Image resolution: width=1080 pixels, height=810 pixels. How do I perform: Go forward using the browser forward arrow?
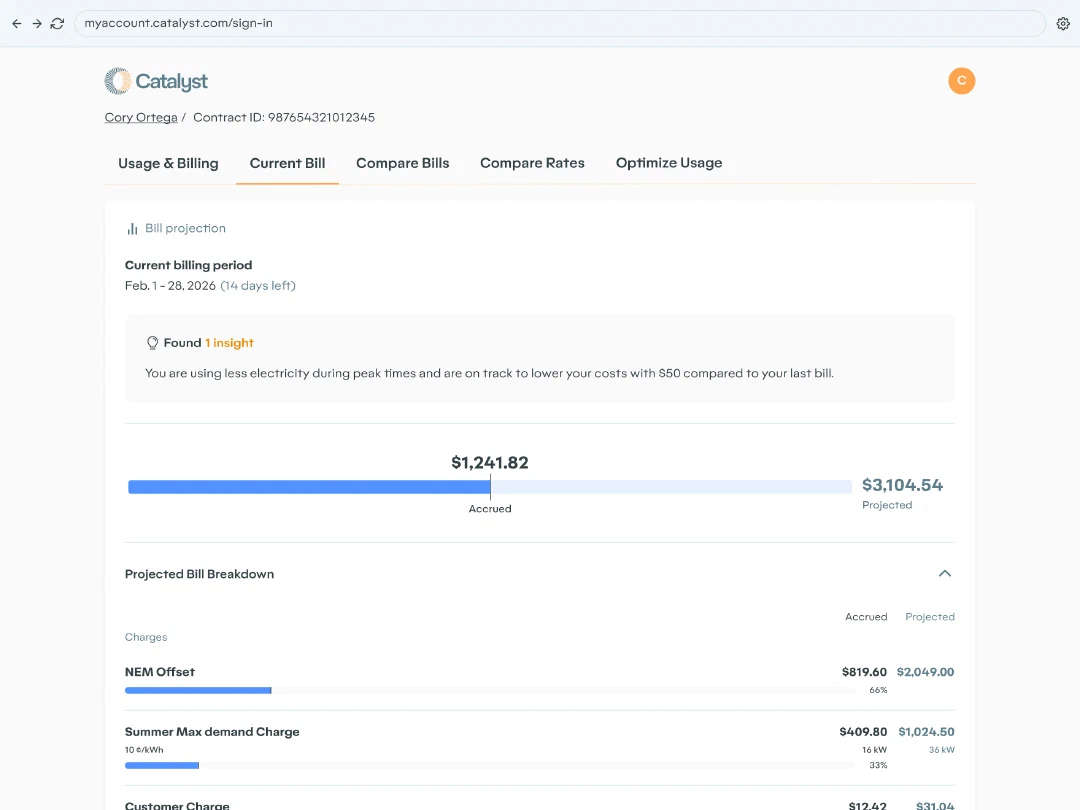[x=37, y=23]
